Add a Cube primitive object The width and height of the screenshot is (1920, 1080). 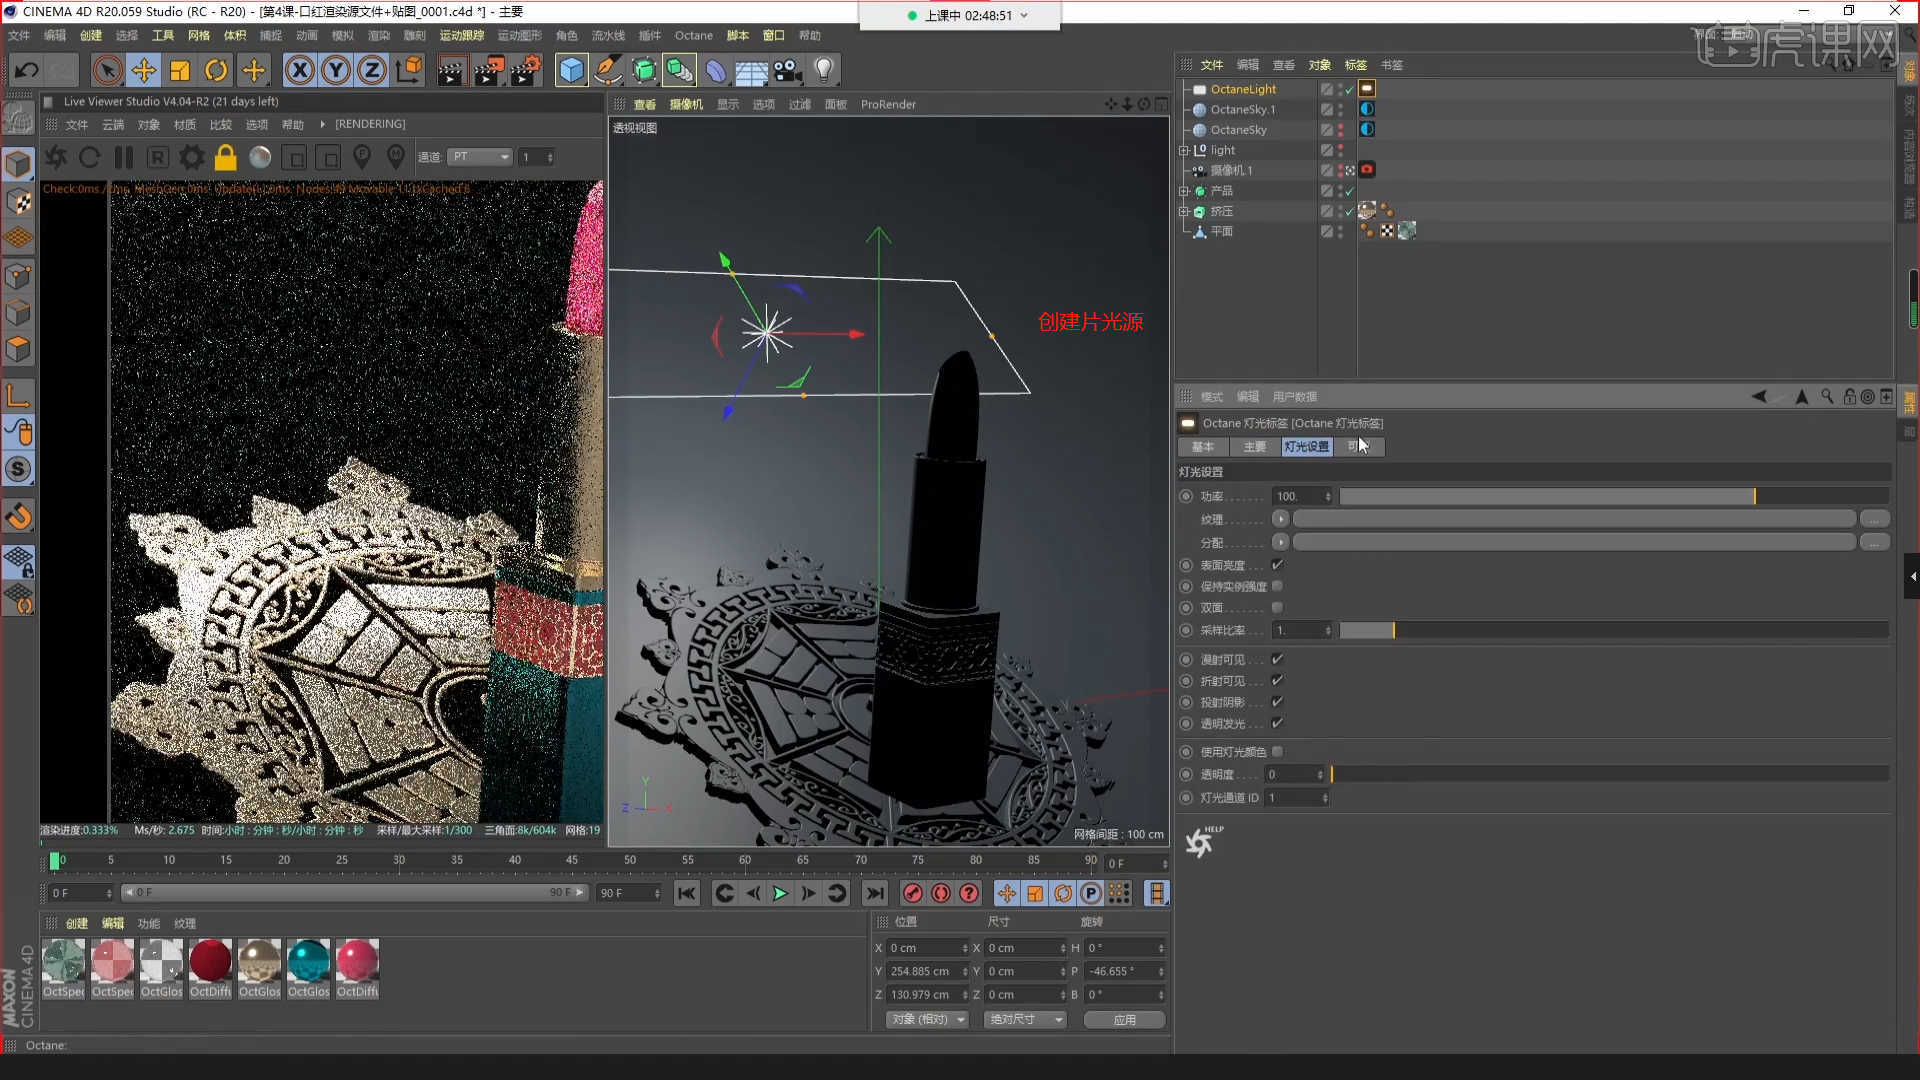(571, 70)
